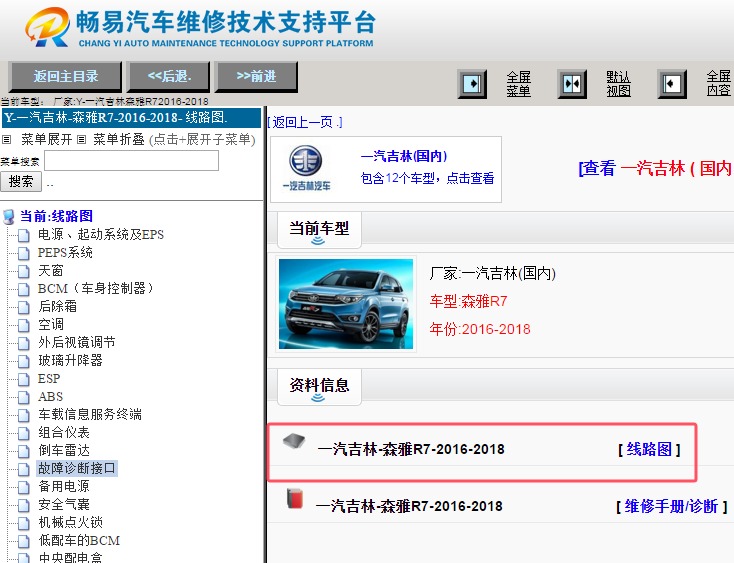Screen dimensions: 734x563
Task: Click document icon beside 组合仪表
Action: 23,433
